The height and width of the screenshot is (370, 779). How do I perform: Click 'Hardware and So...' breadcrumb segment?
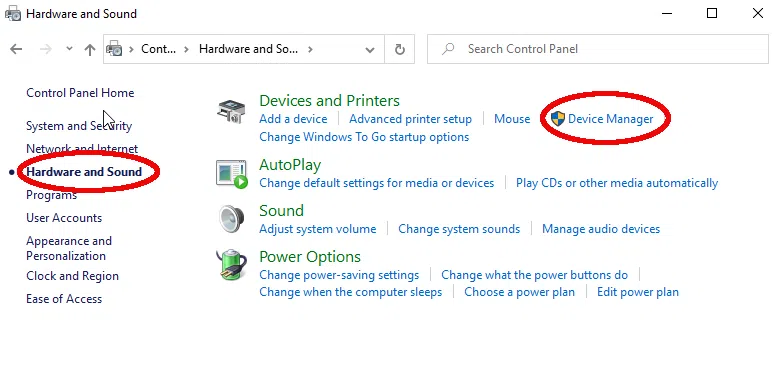coord(248,49)
